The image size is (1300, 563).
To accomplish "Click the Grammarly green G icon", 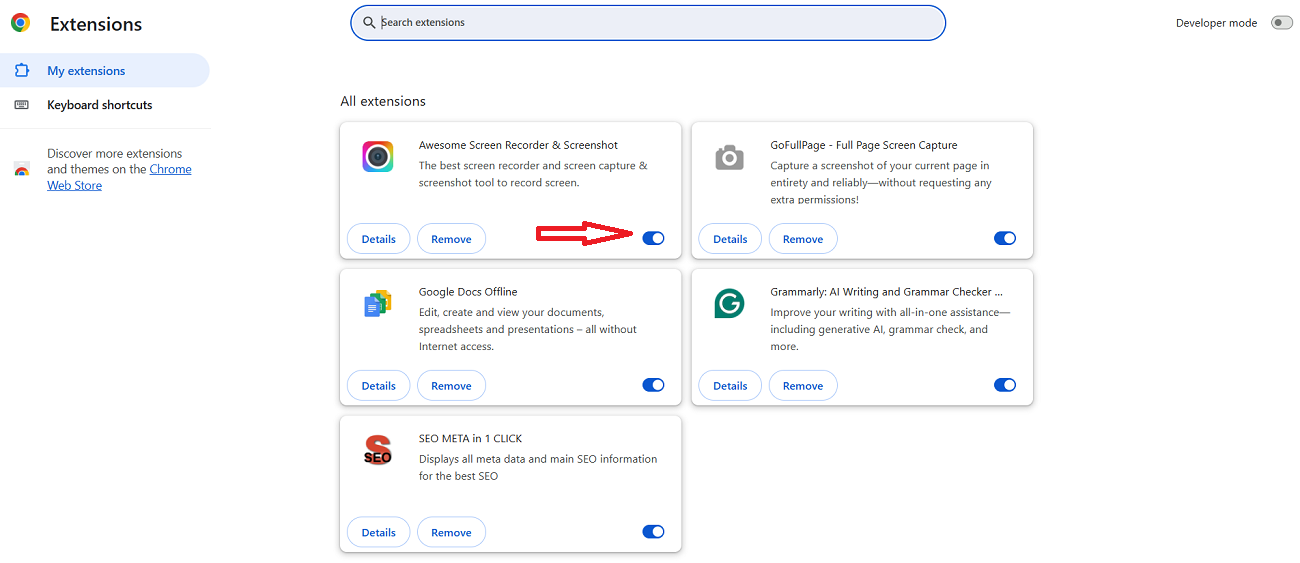I will pyautogui.click(x=729, y=303).
